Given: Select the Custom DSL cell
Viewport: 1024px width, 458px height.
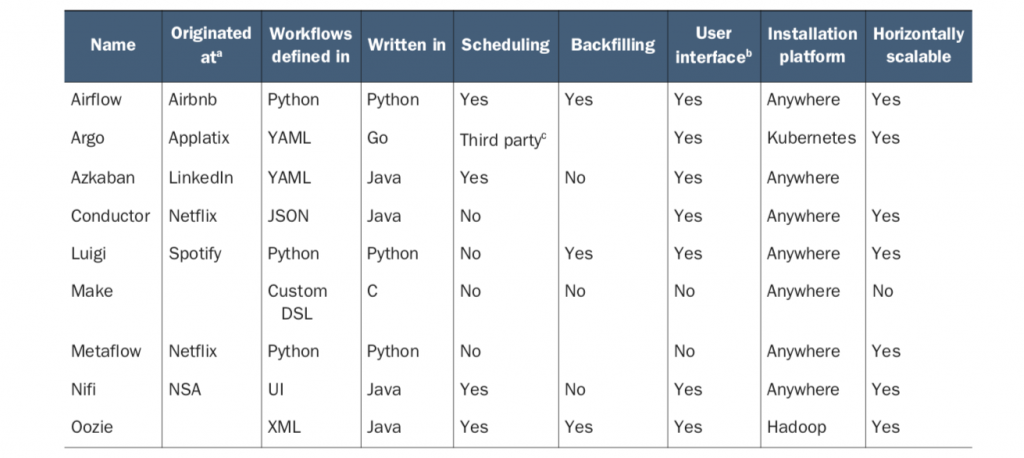Looking at the screenshot, I should coord(297,300).
